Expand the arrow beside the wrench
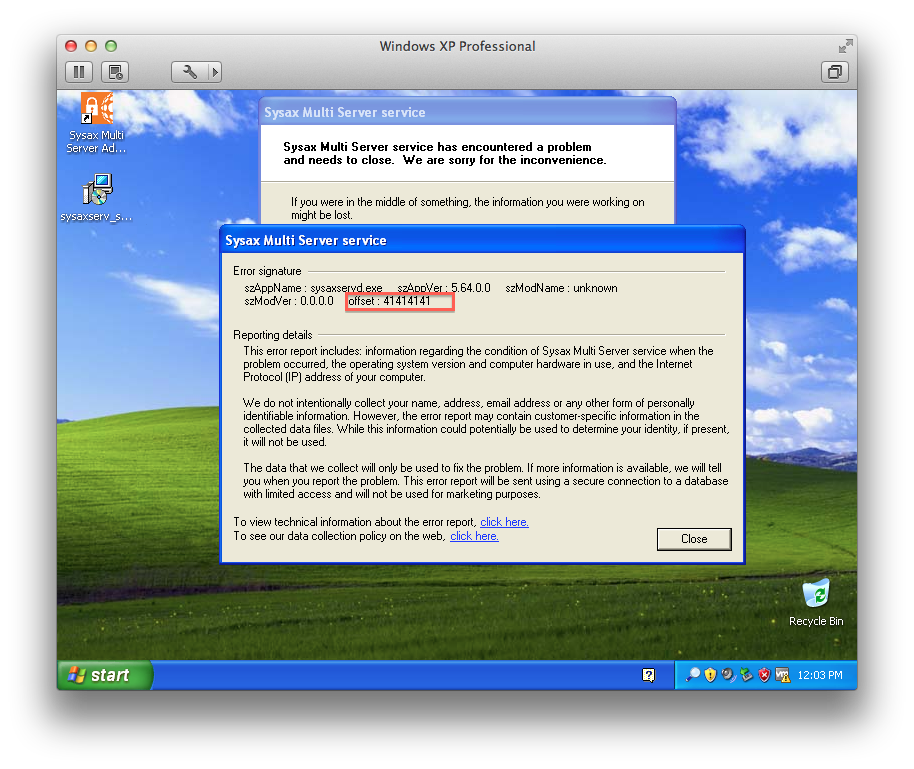Image resolution: width=914 pixels, height=769 pixels. point(213,72)
